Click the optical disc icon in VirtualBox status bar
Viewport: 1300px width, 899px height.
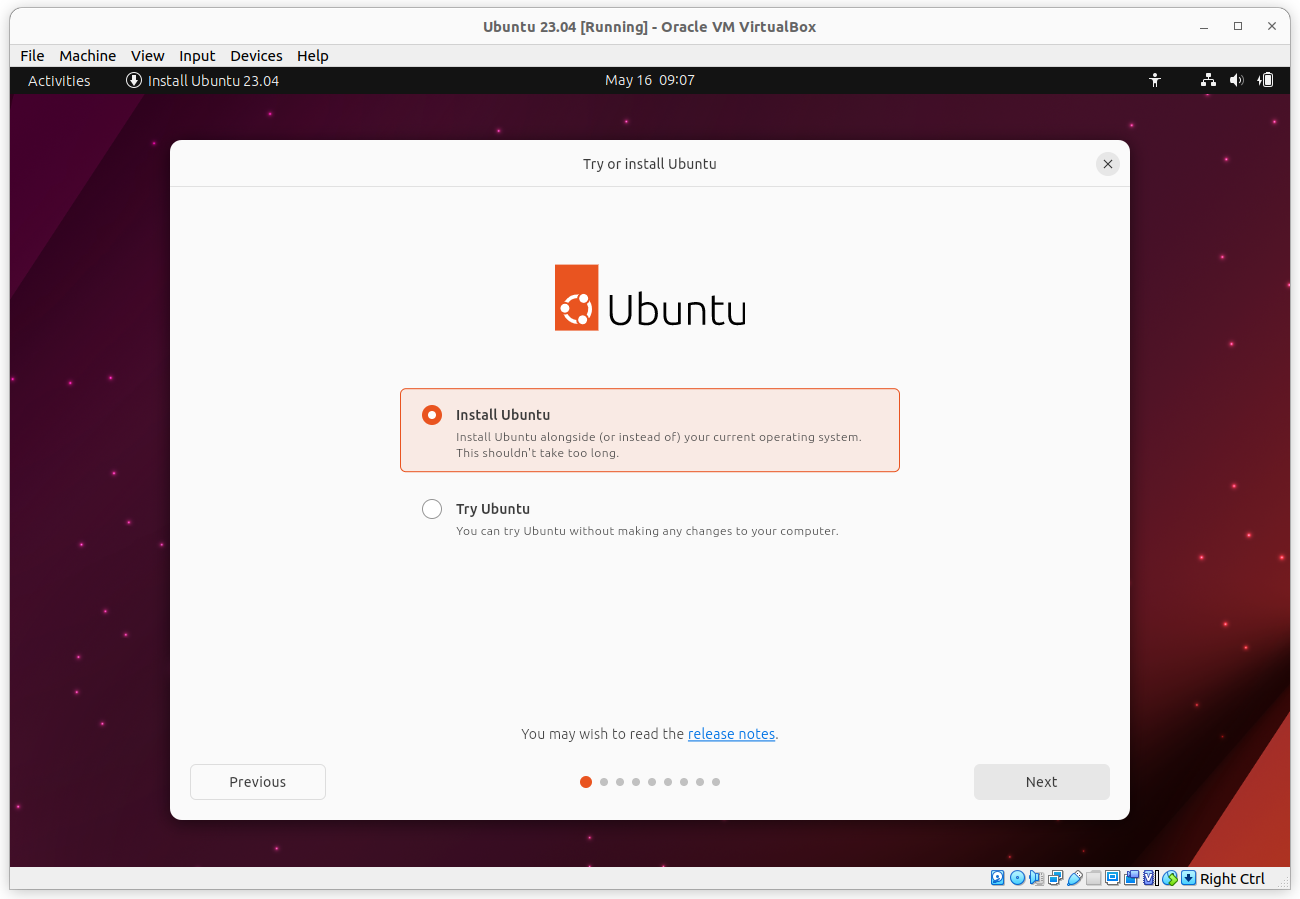point(1017,878)
